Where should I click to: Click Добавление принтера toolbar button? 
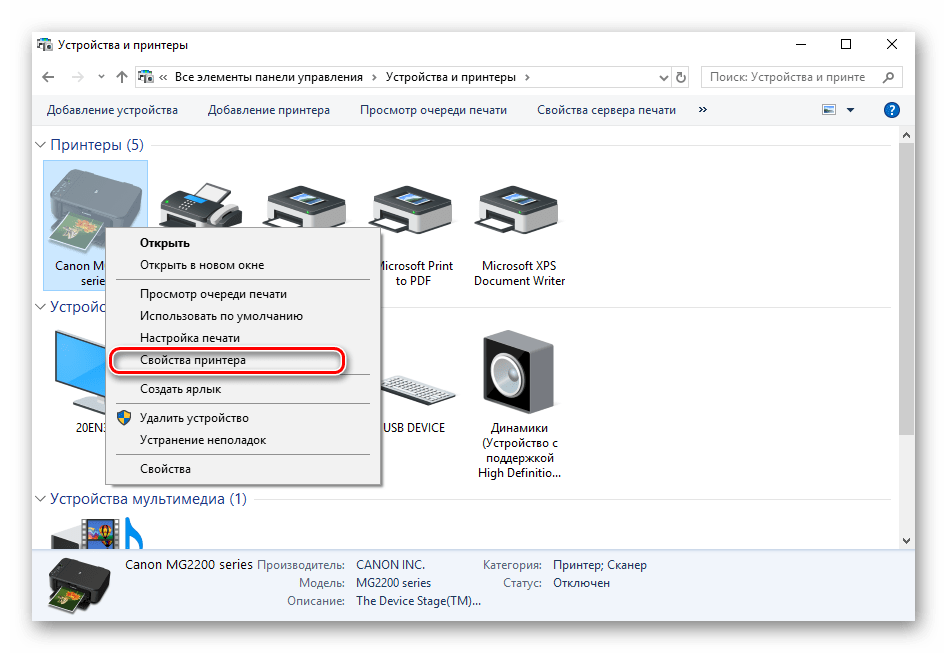coord(268,110)
